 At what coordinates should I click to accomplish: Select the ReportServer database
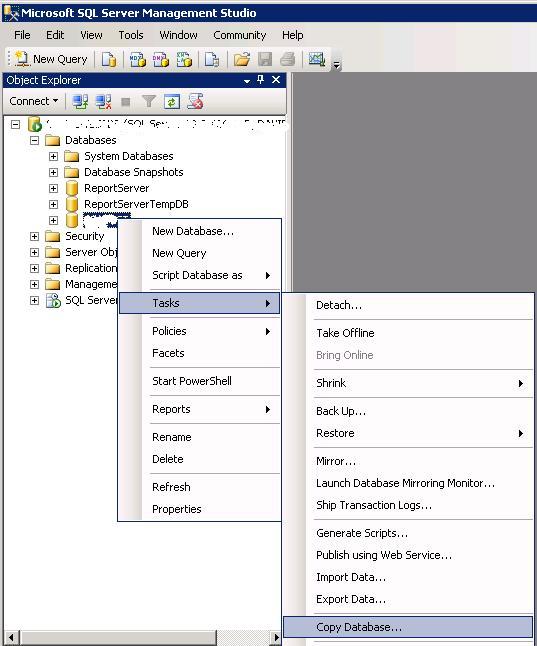117,188
